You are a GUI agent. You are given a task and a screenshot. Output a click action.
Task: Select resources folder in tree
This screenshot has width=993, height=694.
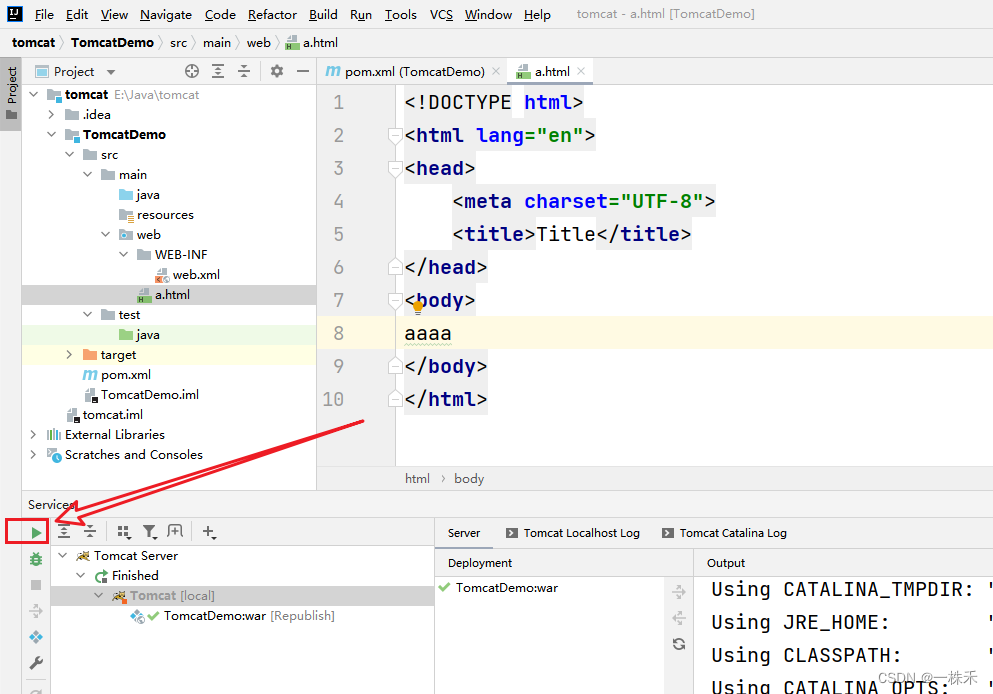[x=165, y=215]
